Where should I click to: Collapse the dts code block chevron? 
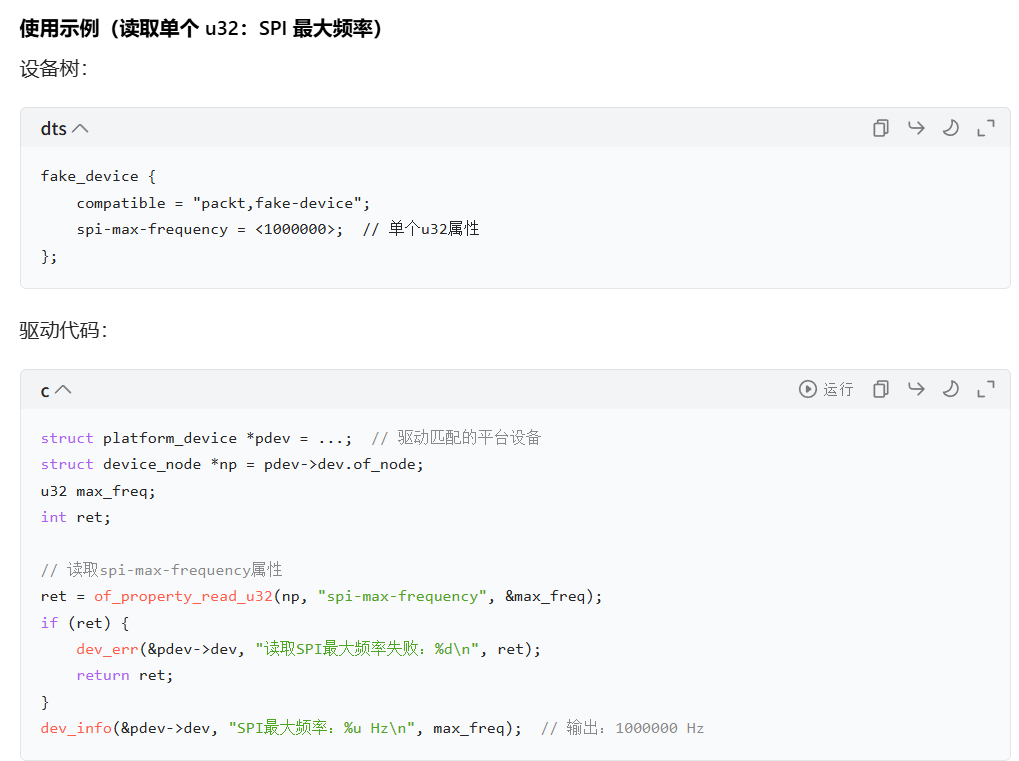coord(80,129)
